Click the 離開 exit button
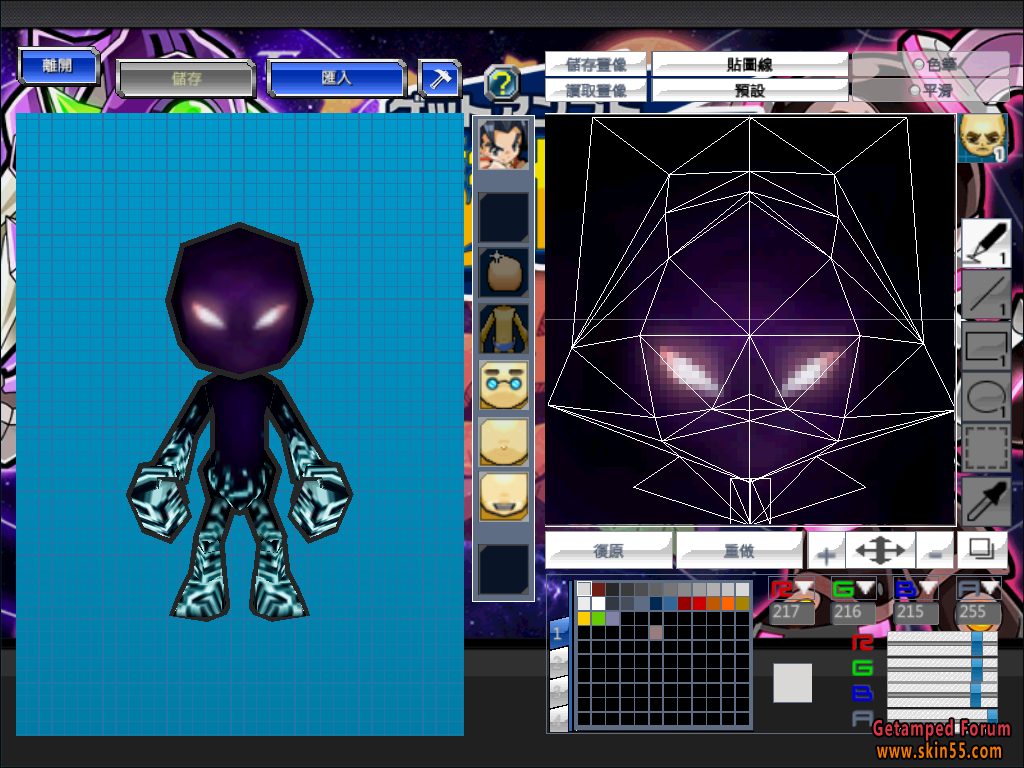The image size is (1024, 768). click(59, 66)
